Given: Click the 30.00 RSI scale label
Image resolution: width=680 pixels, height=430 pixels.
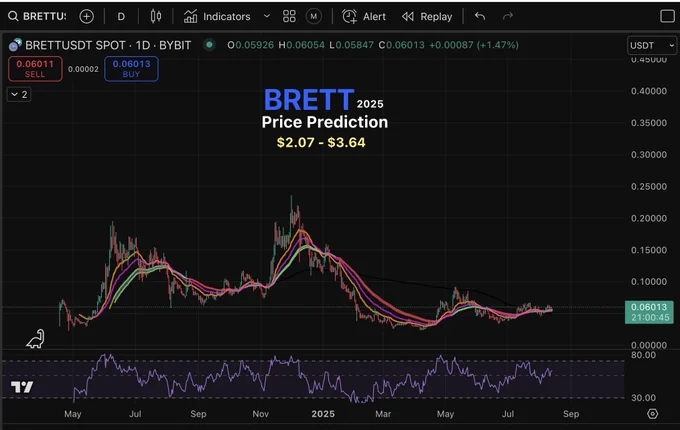Looking at the screenshot, I should [643, 397].
